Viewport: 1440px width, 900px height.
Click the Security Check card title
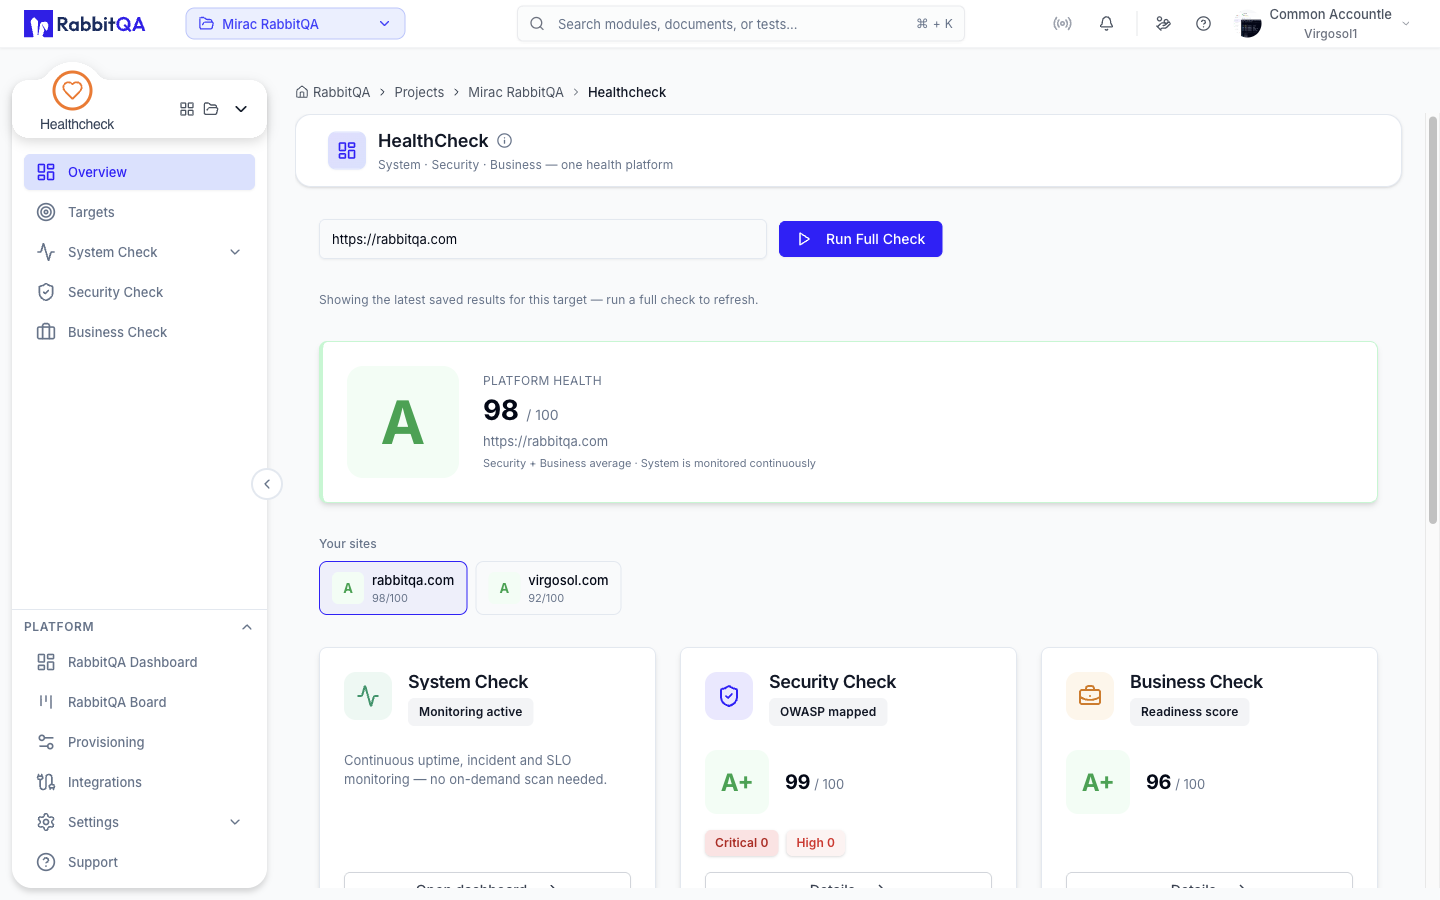pos(833,682)
